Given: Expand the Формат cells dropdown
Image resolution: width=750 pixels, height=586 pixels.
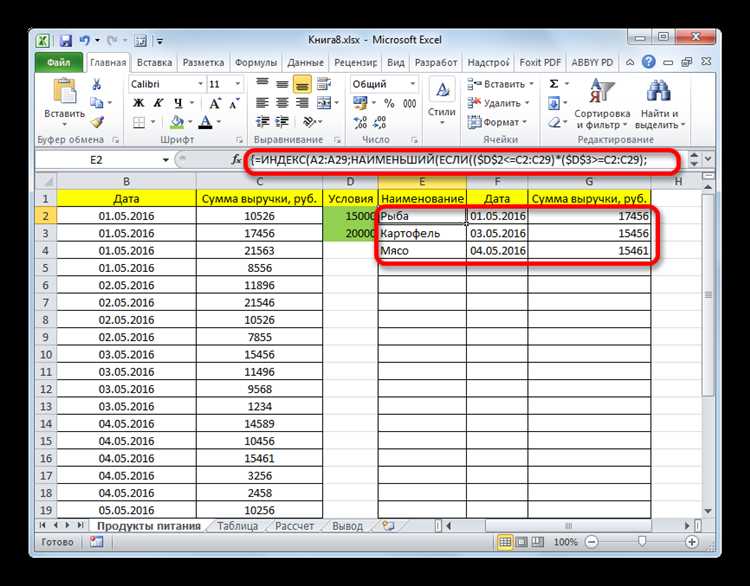Looking at the screenshot, I should coord(524,122).
